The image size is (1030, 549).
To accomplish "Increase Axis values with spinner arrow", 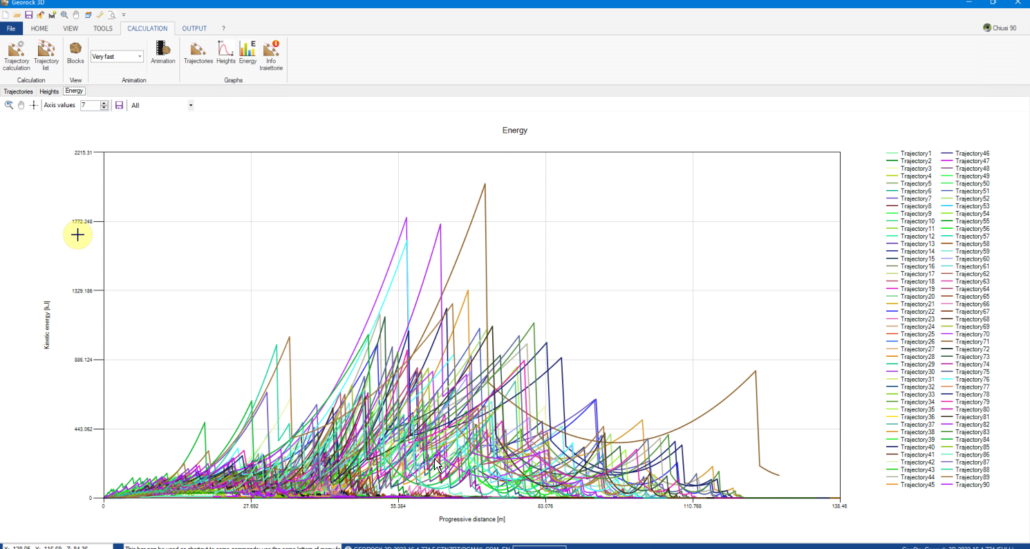I will click(x=104, y=103).
